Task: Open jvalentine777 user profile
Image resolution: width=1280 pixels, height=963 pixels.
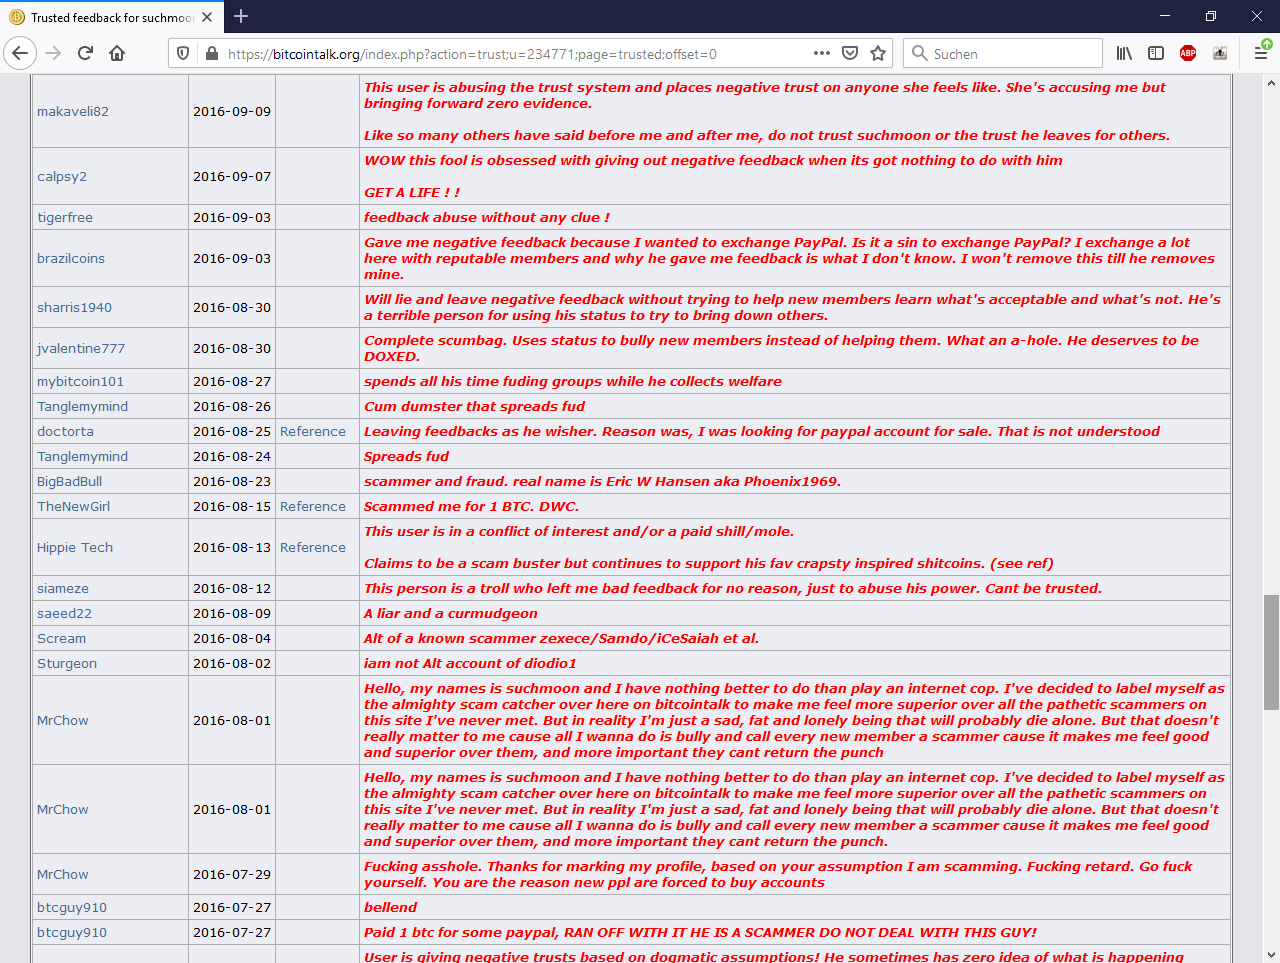Action: pyautogui.click(x=81, y=348)
